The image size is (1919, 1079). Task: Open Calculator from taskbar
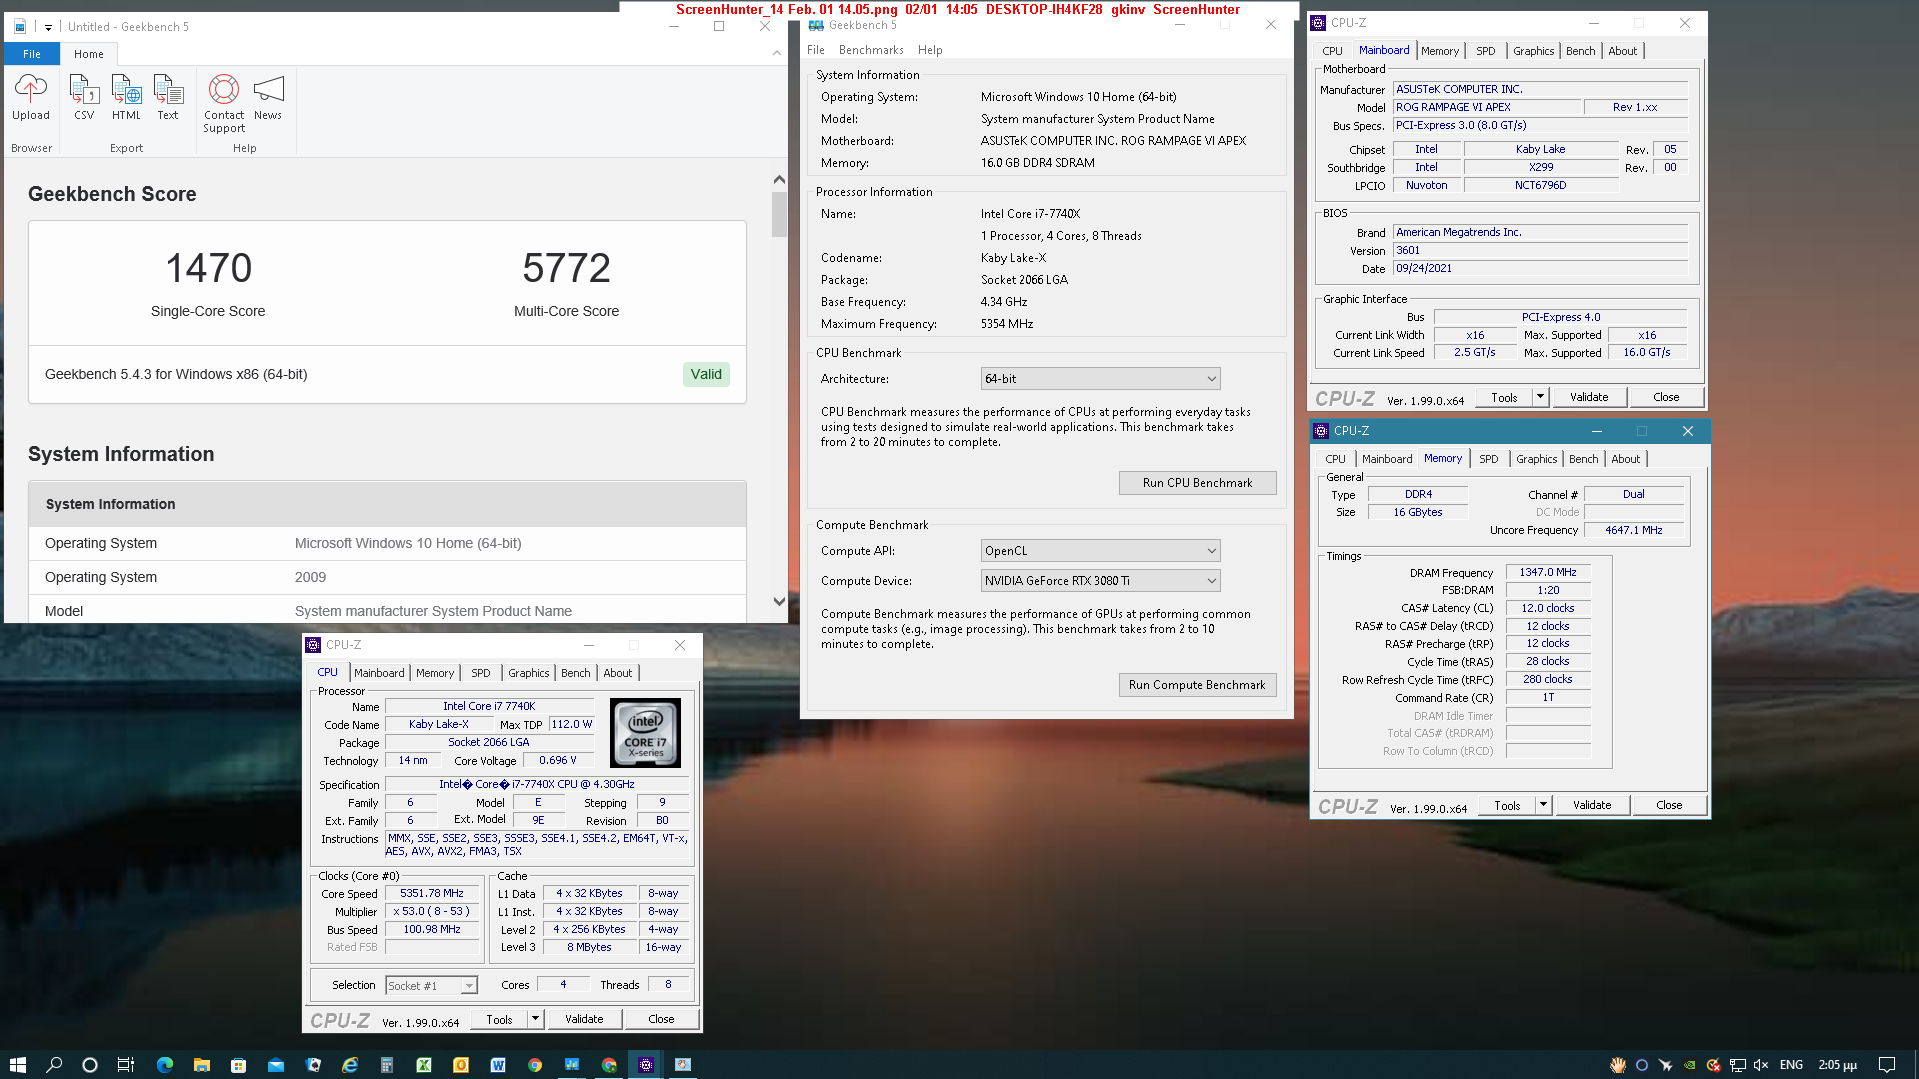[x=387, y=1065]
